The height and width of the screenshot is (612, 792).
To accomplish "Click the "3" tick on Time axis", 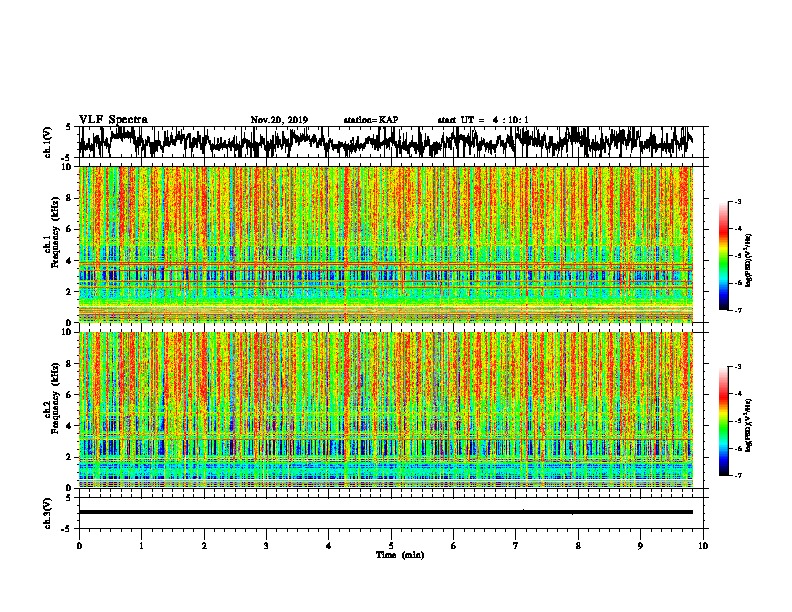I will pos(266,546).
